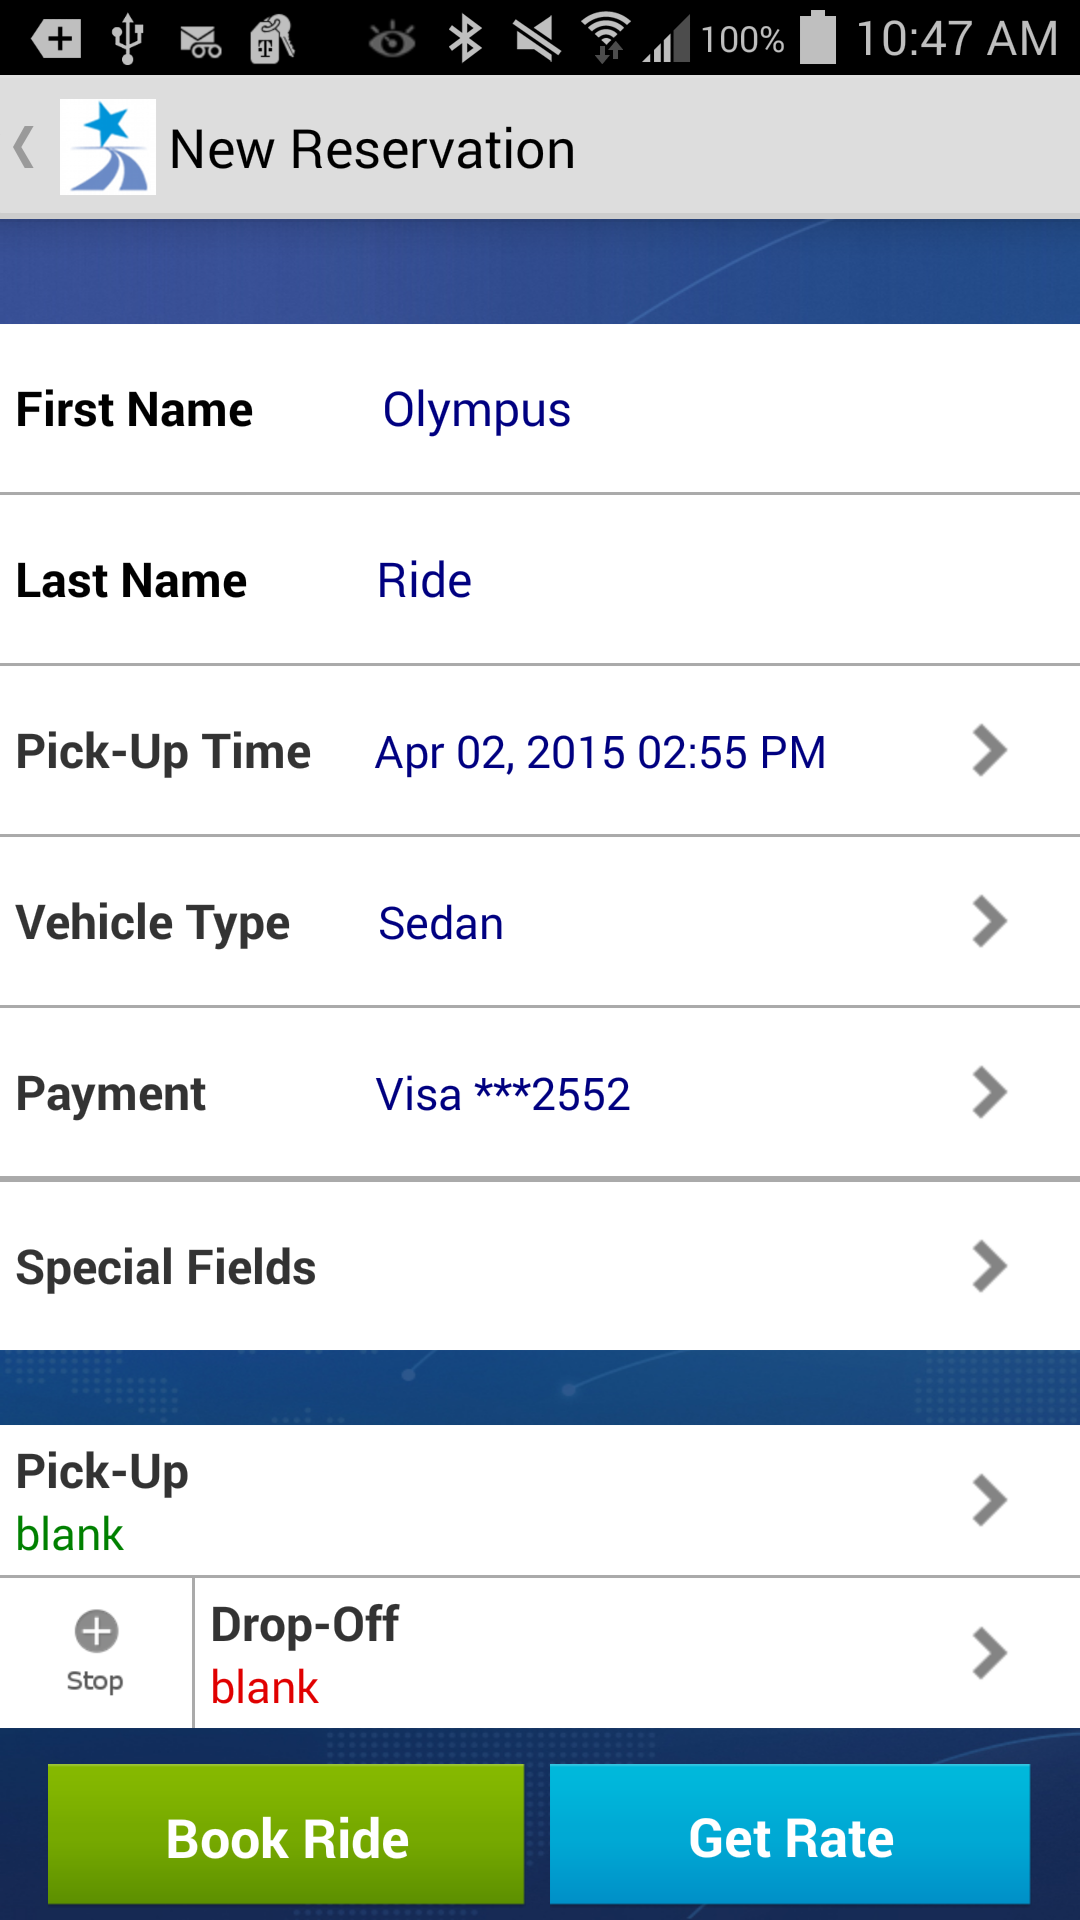
Task: Expand Vehicle Type options chevron
Action: tap(989, 921)
